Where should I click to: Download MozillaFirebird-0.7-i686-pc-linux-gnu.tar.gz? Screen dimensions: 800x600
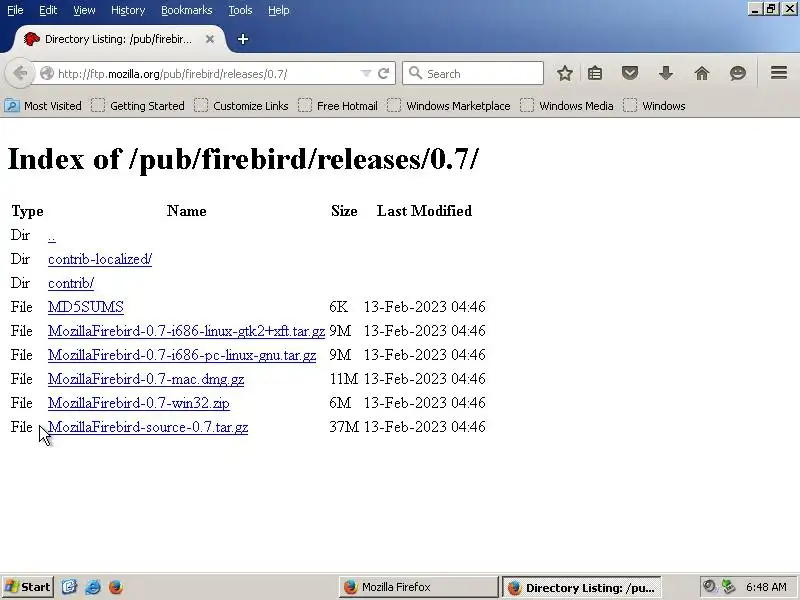click(182, 355)
